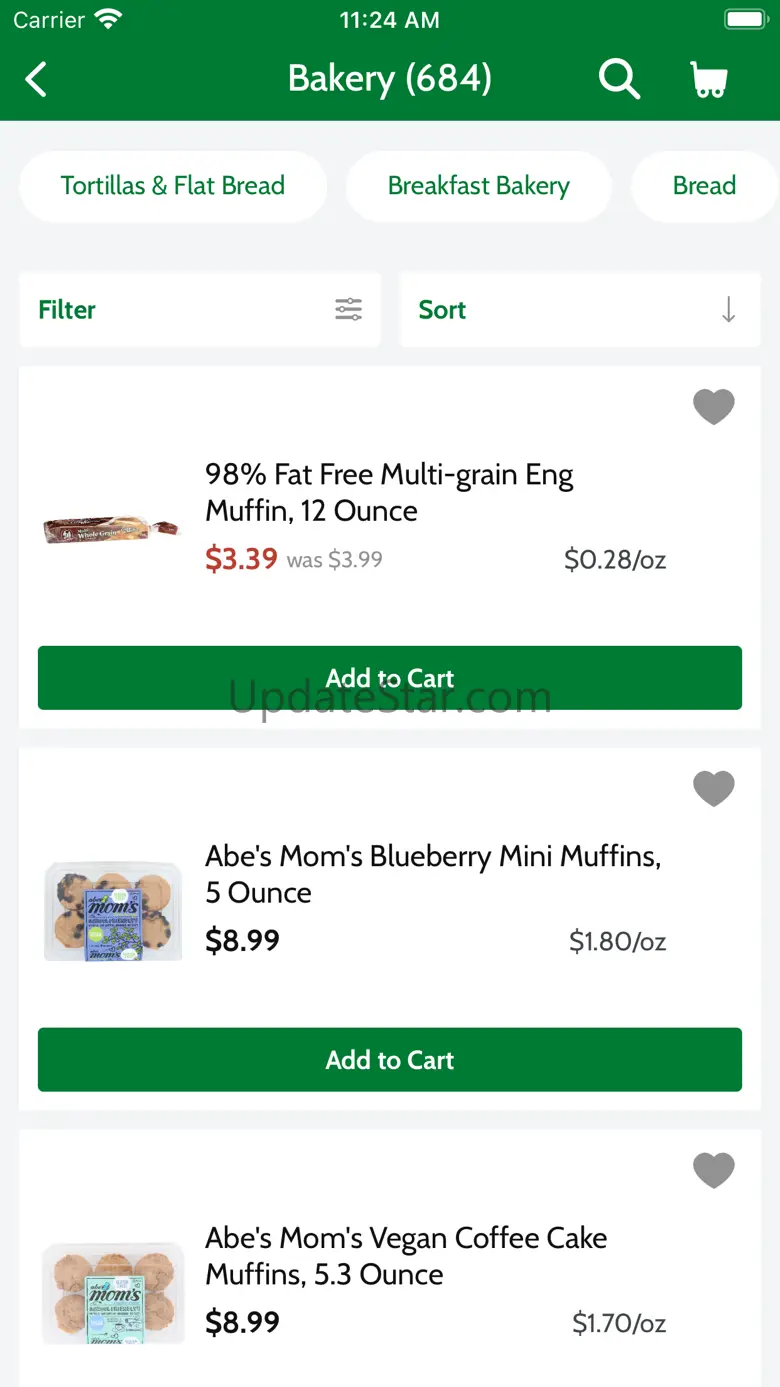
Task: Go back using the back arrow
Action: (36, 79)
